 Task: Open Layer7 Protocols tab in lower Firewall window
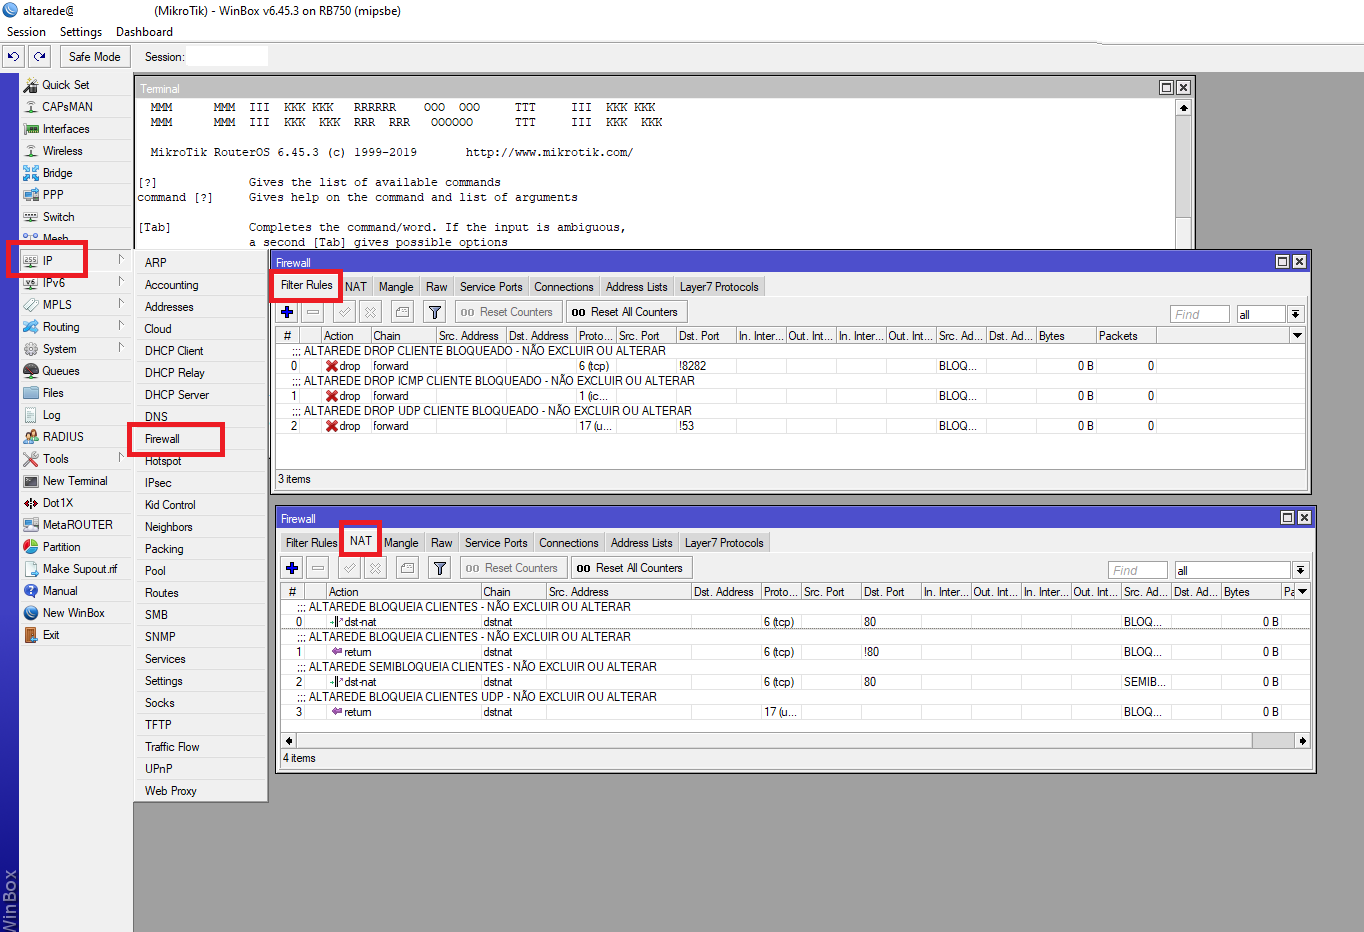724,543
